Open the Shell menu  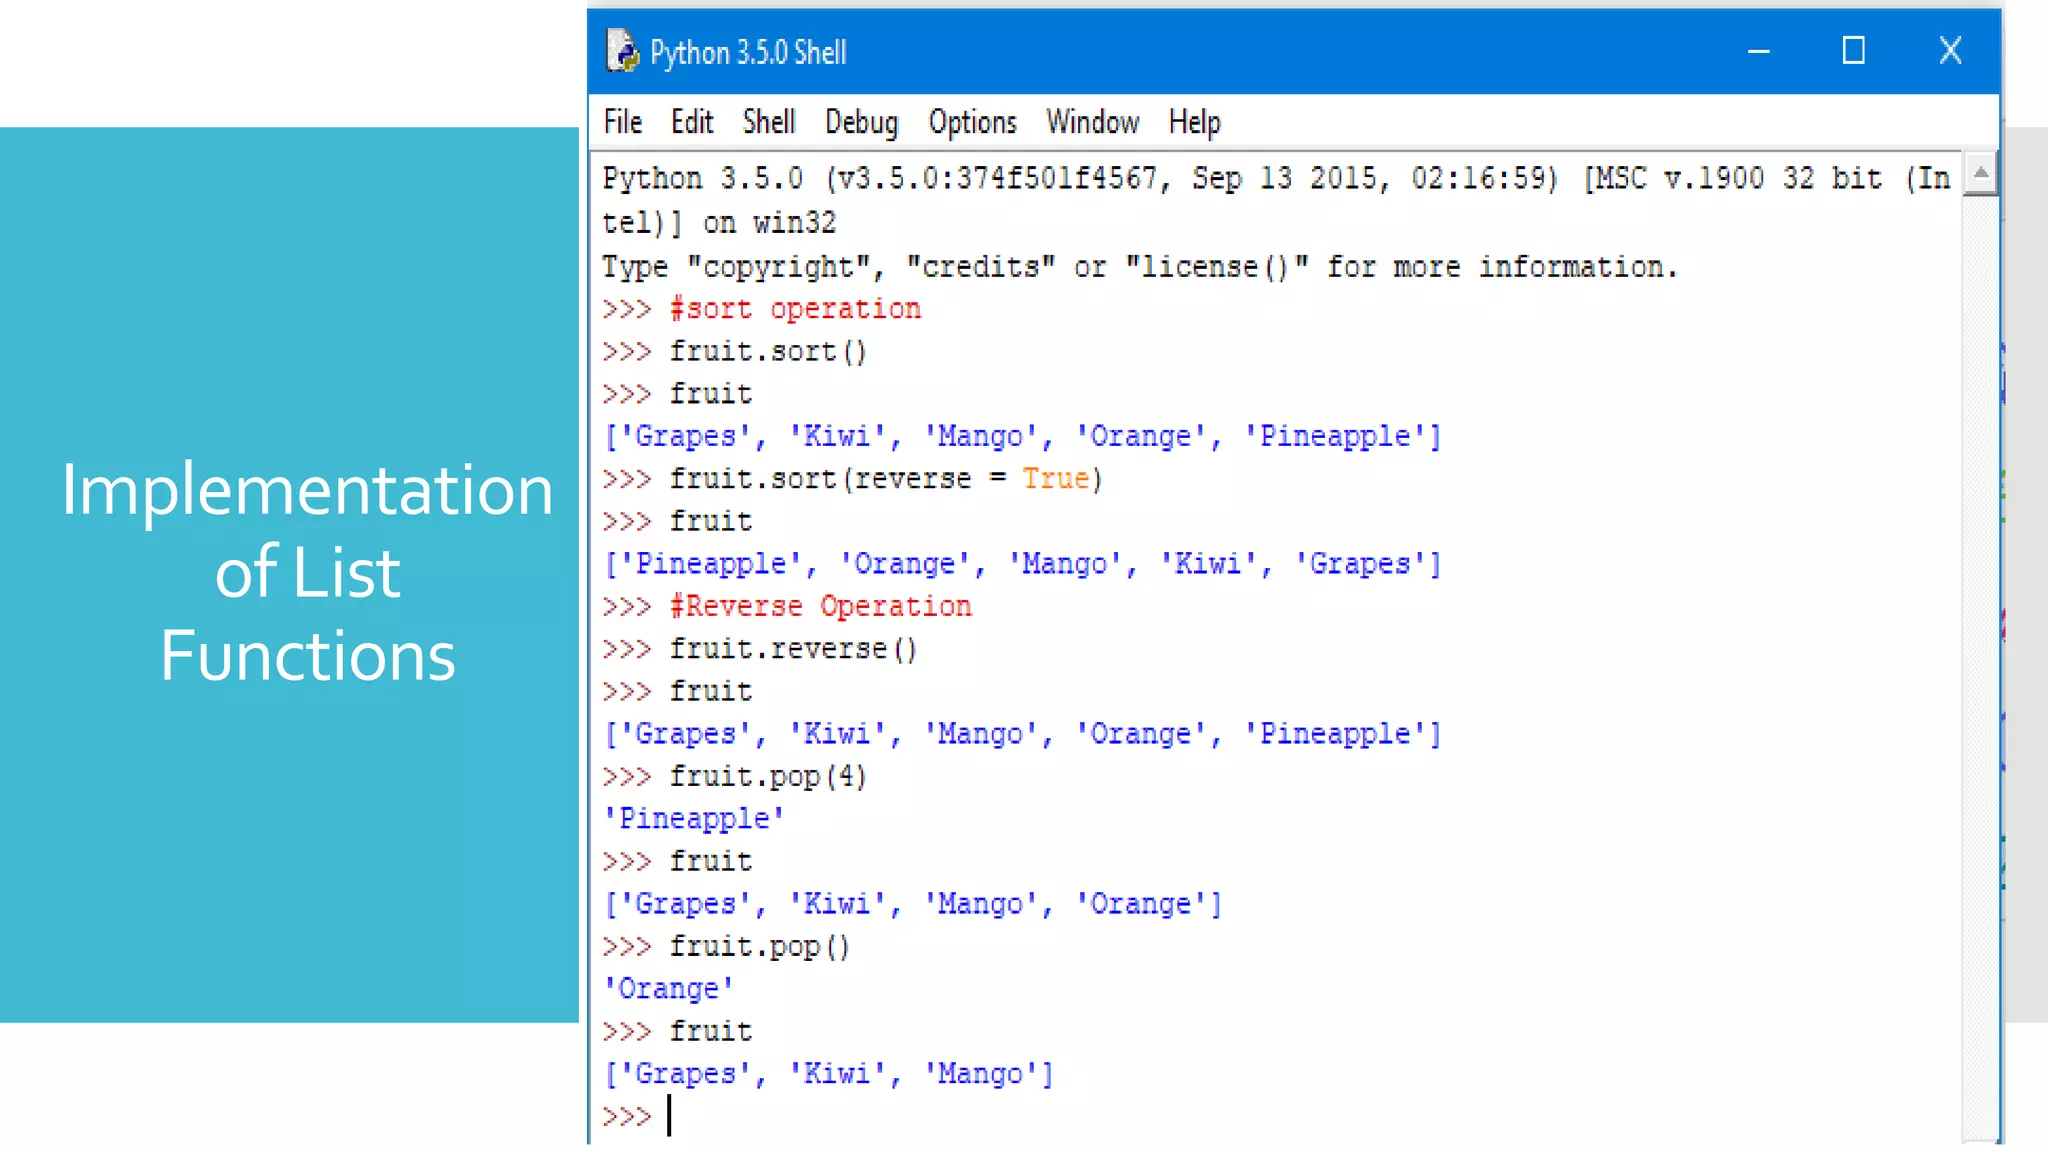[768, 122]
